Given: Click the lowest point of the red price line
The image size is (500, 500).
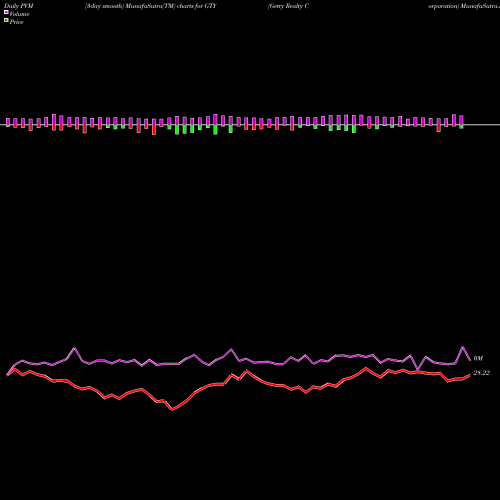Looking at the screenshot, I should coord(172,410).
